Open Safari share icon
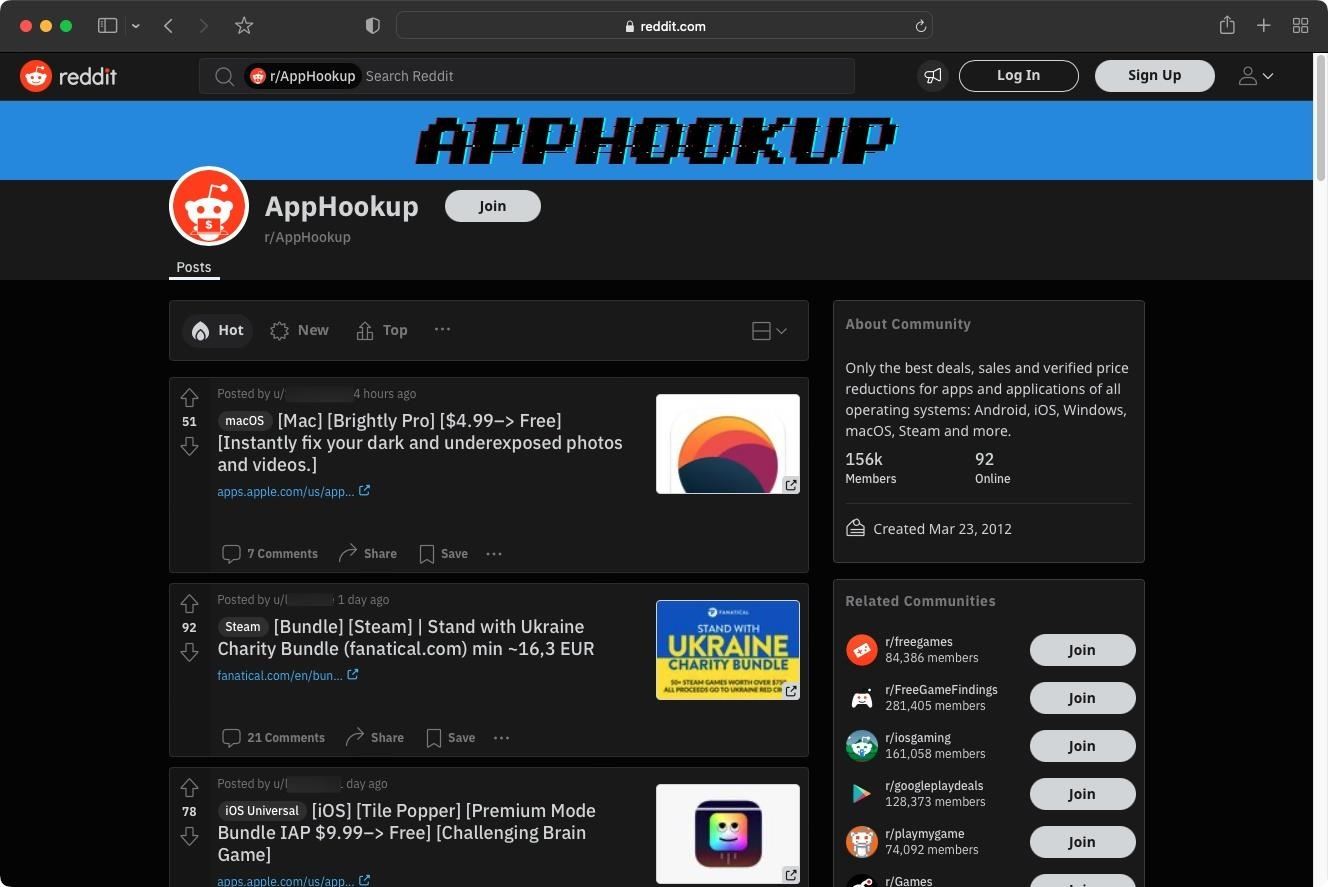1328x887 pixels. pyautogui.click(x=1227, y=25)
